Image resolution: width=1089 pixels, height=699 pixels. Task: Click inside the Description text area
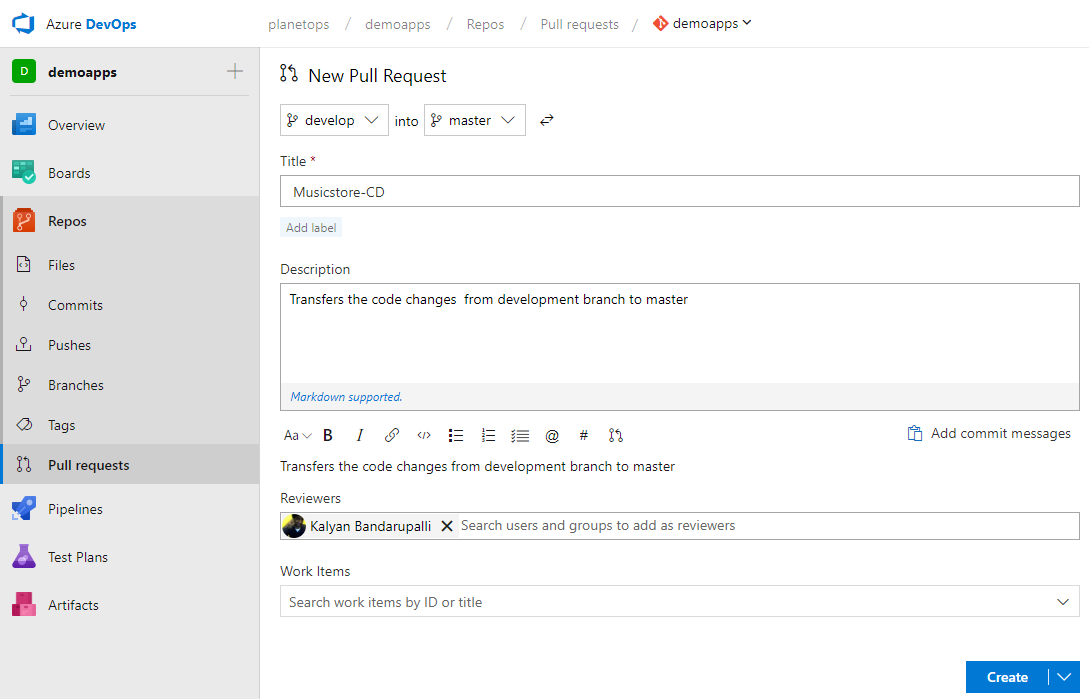(x=679, y=334)
